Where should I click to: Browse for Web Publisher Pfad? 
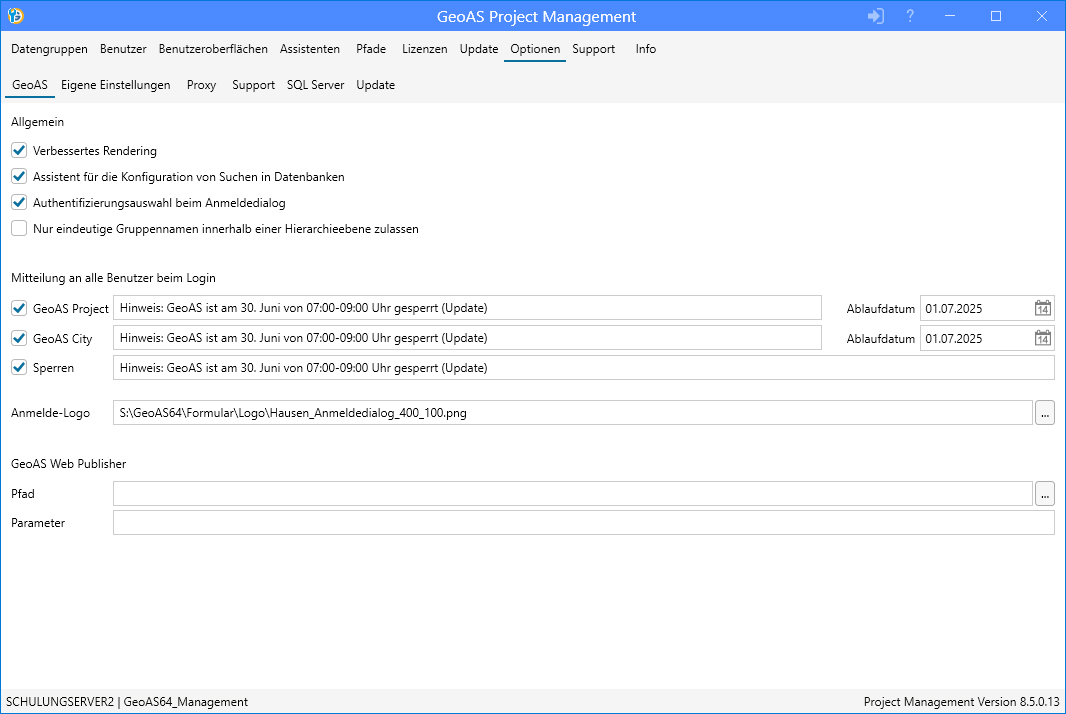[x=1045, y=494]
